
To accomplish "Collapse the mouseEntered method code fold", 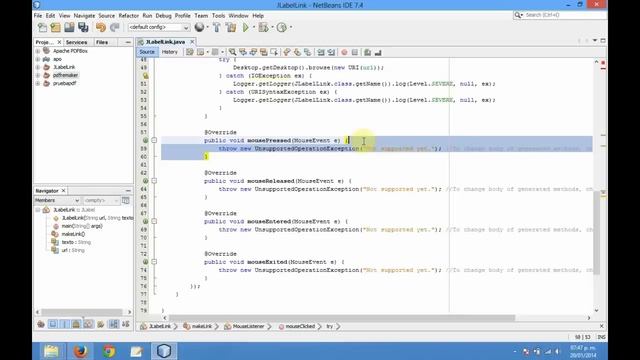I will (x=154, y=221).
